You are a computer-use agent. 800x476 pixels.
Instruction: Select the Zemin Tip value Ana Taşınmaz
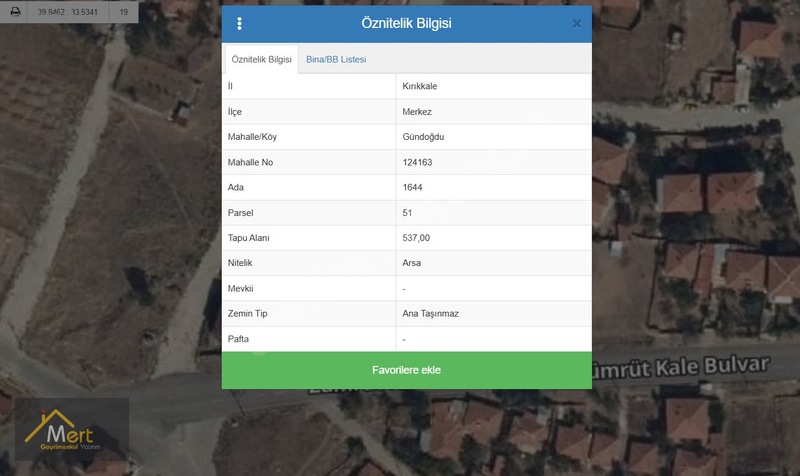(430, 313)
